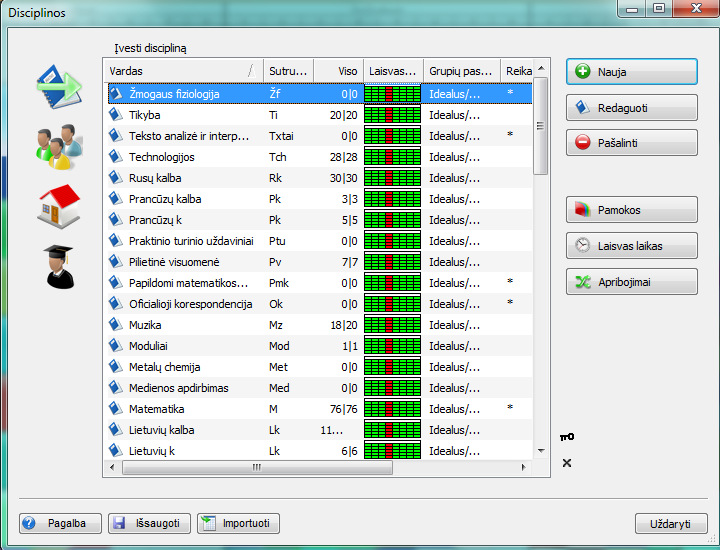The image size is (720, 550).
Task: Sort by the Viso column header
Action: pyautogui.click(x=338, y=71)
